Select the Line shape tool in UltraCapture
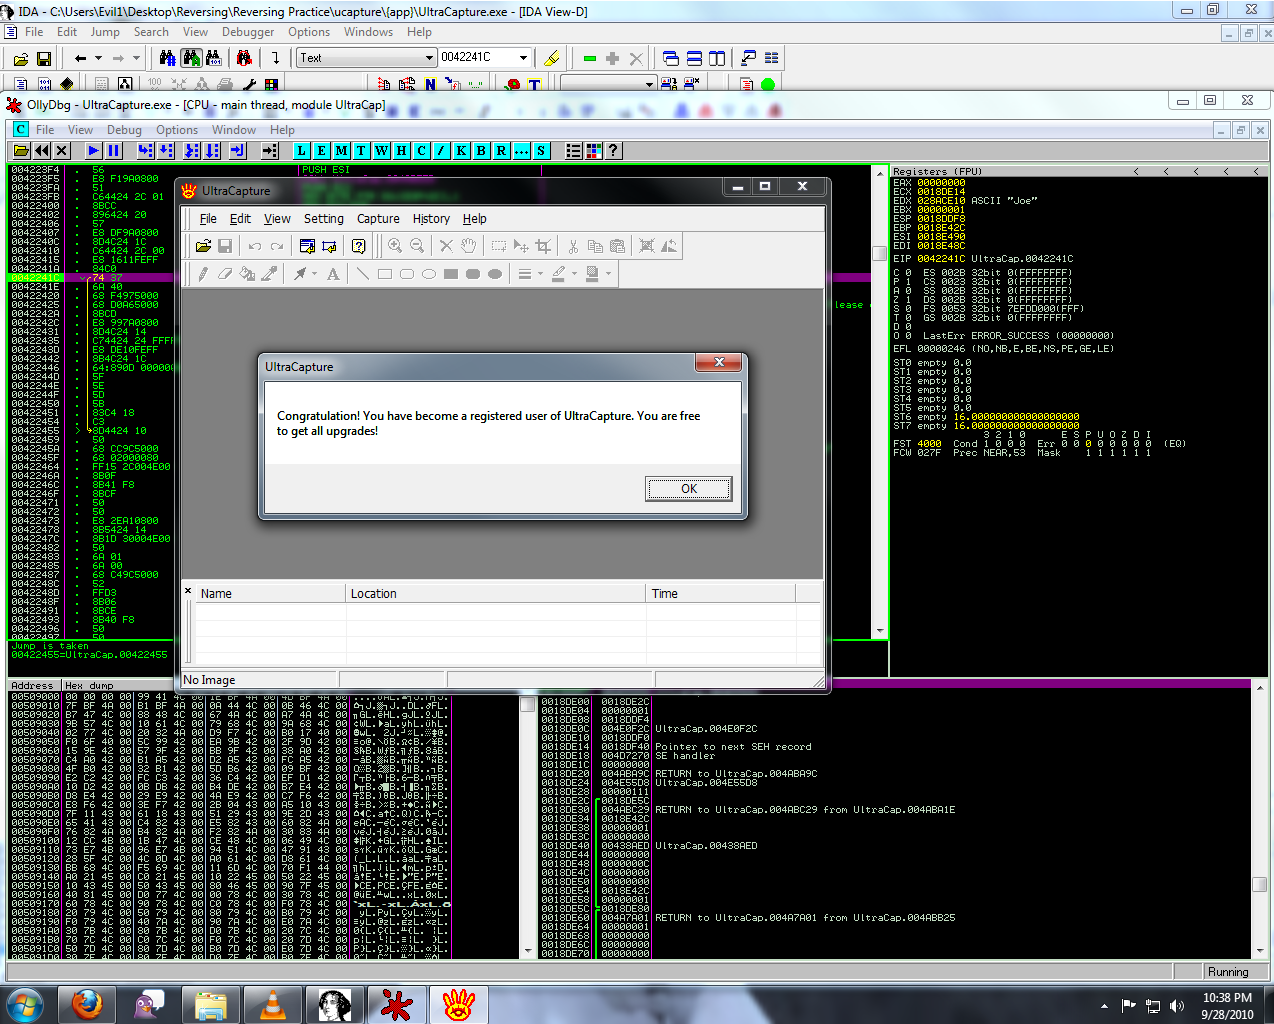Image resolution: width=1274 pixels, height=1024 pixels. (x=362, y=274)
